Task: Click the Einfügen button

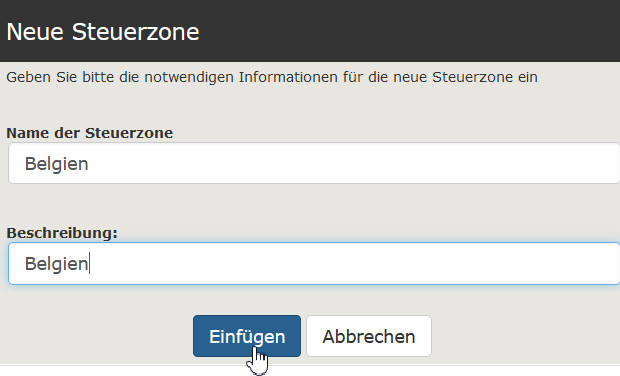Action: click(x=247, y=336)
